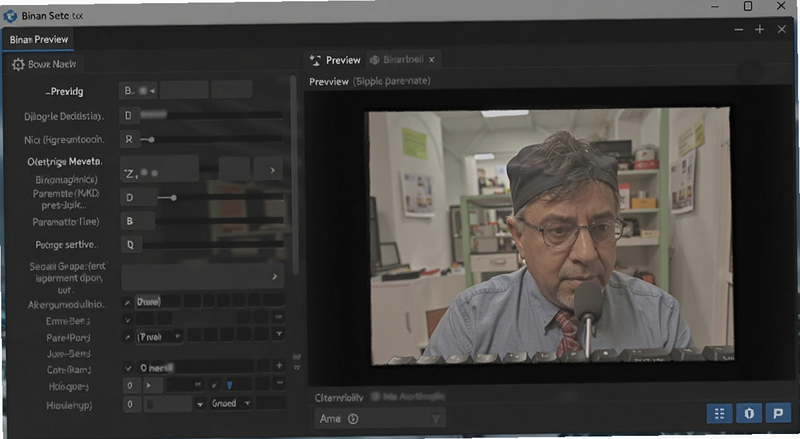Click the Q box of Pecrge sertive row

coord(130,245)
